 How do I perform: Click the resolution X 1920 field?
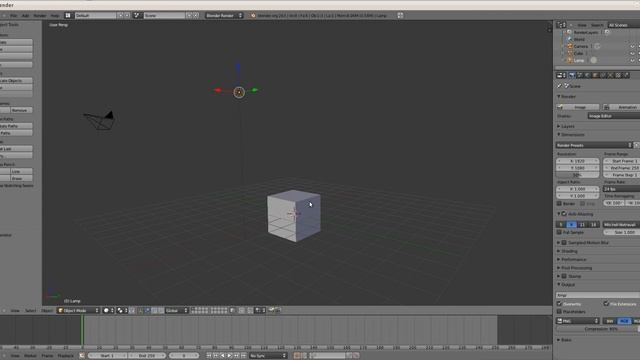(578, 161)
